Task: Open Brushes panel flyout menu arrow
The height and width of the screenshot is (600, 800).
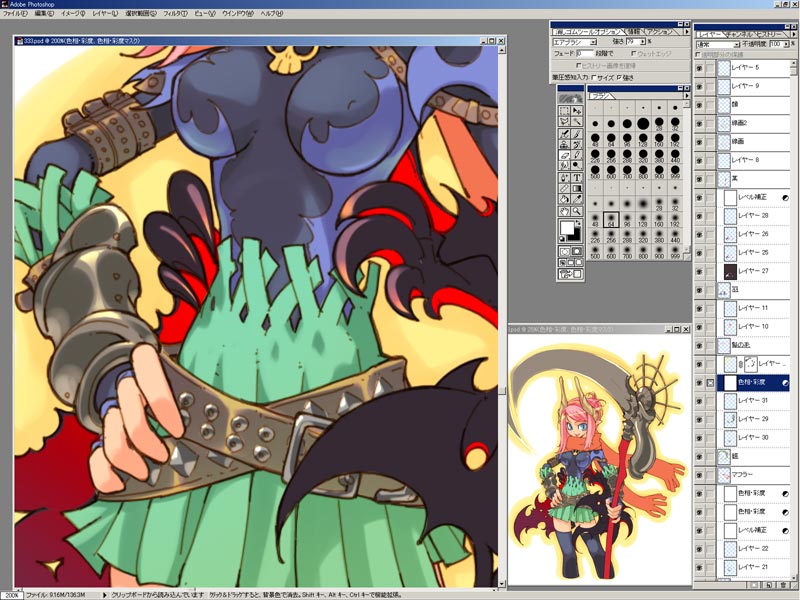Action: 687,95
